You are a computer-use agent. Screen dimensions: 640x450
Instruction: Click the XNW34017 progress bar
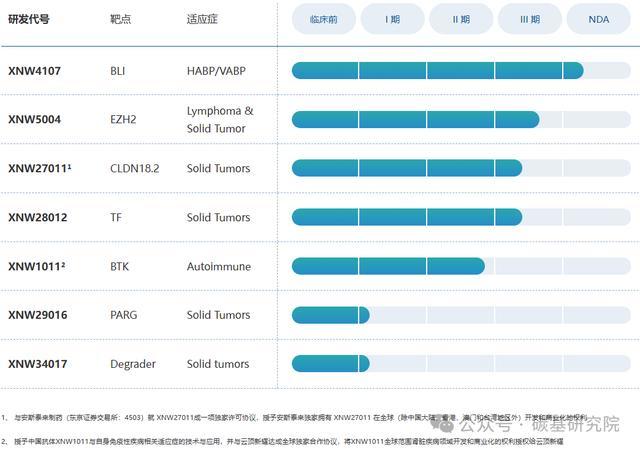coord(461,363)
